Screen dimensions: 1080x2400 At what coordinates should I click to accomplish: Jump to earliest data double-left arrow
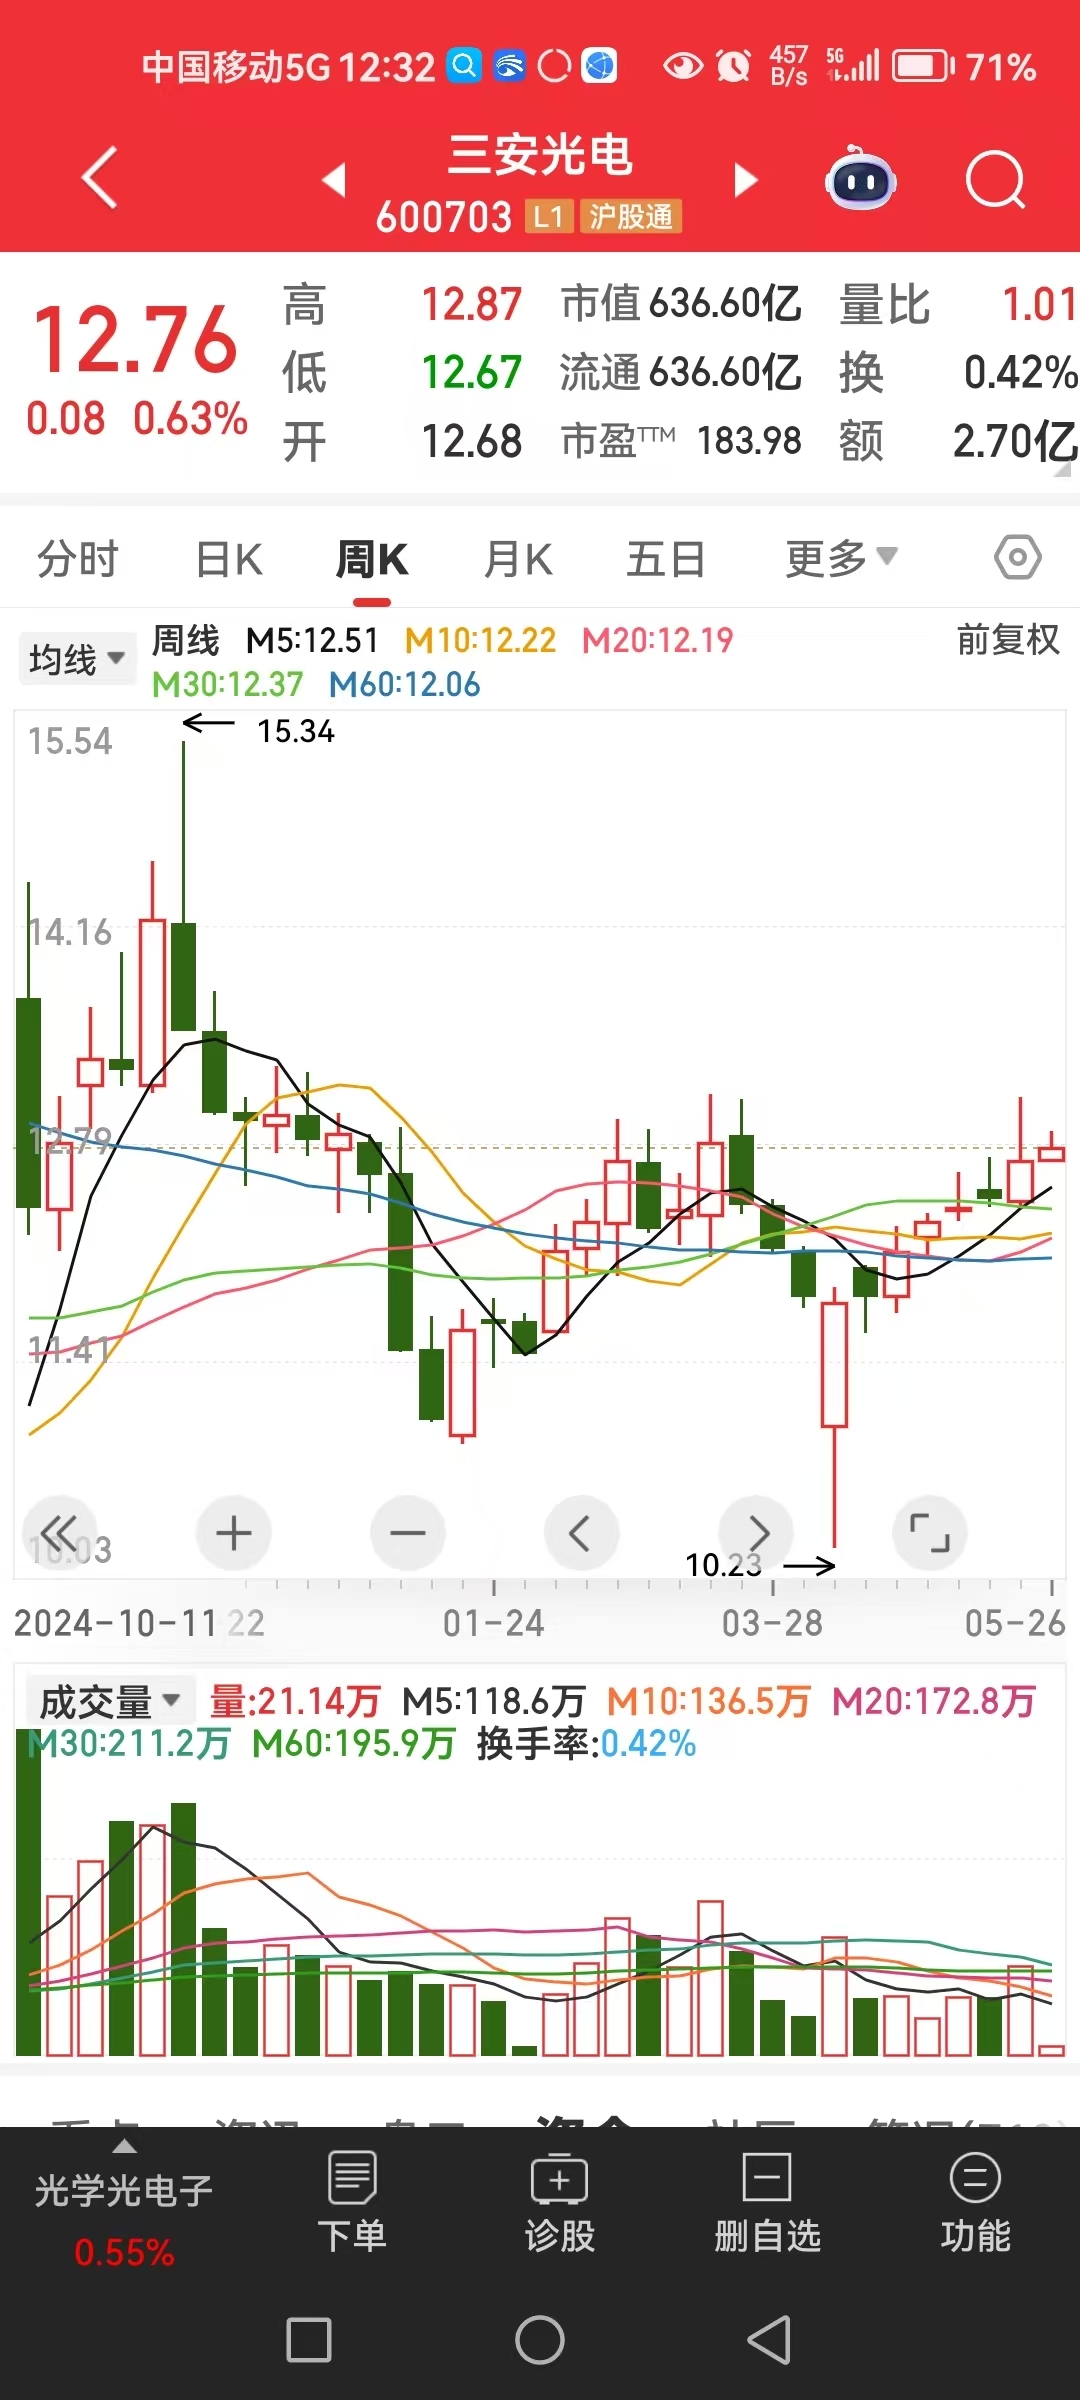(x=60, y=1533)
